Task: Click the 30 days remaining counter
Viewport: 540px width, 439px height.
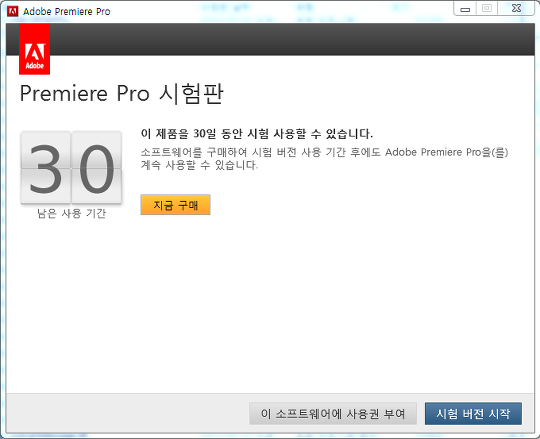Action: pos(71,168)
